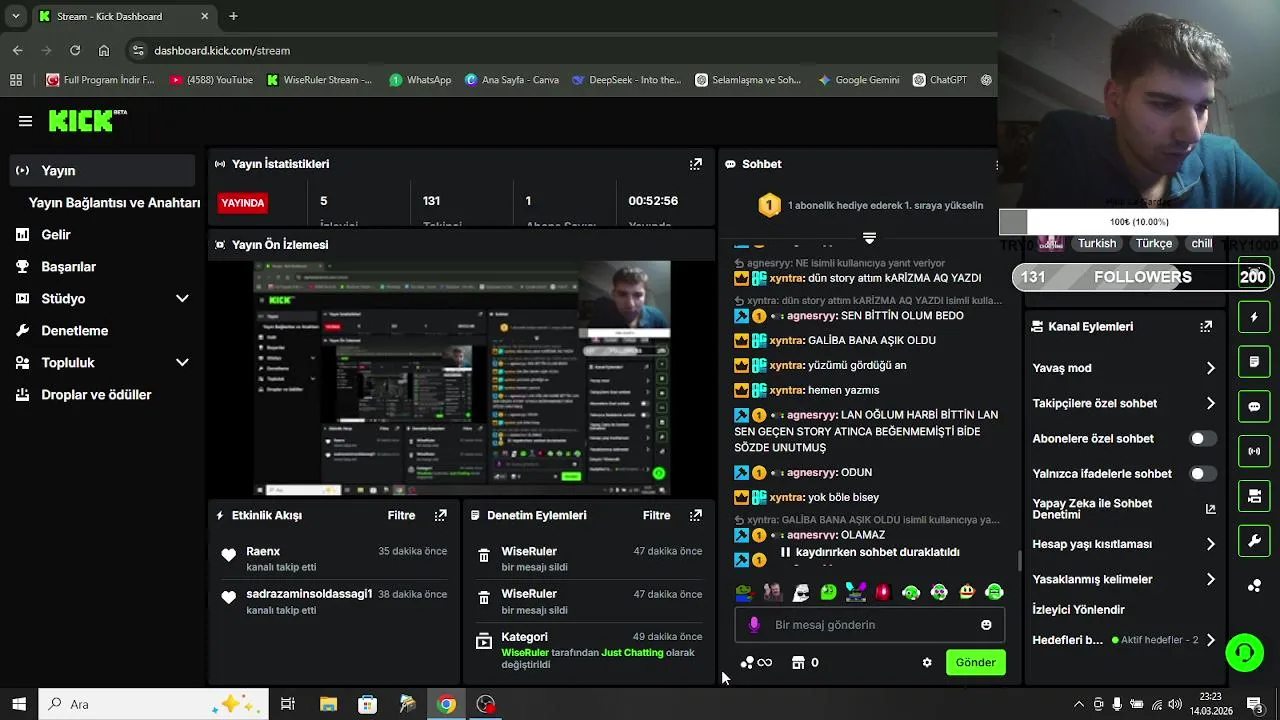
Task: Select the sunglasses emote in chat
Action: pyautogui.click(x=801, y=592)
